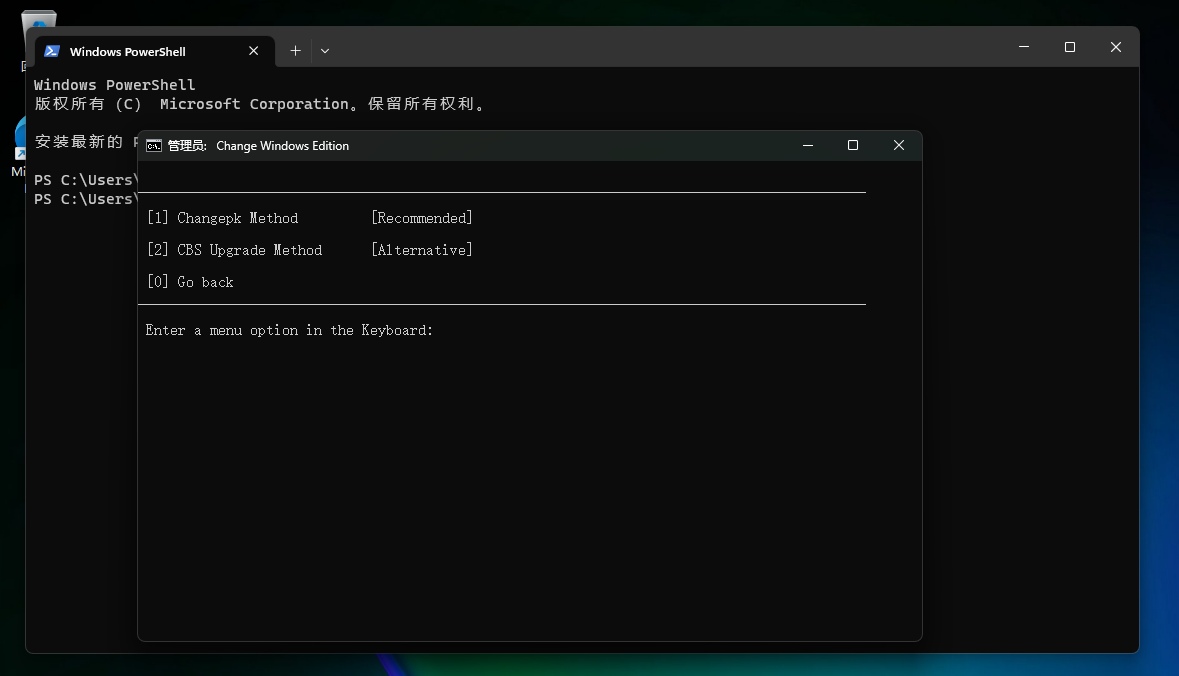Maximize the Change Windows Edition window
The image size is (1179, 676).
[x=853, y=146]
